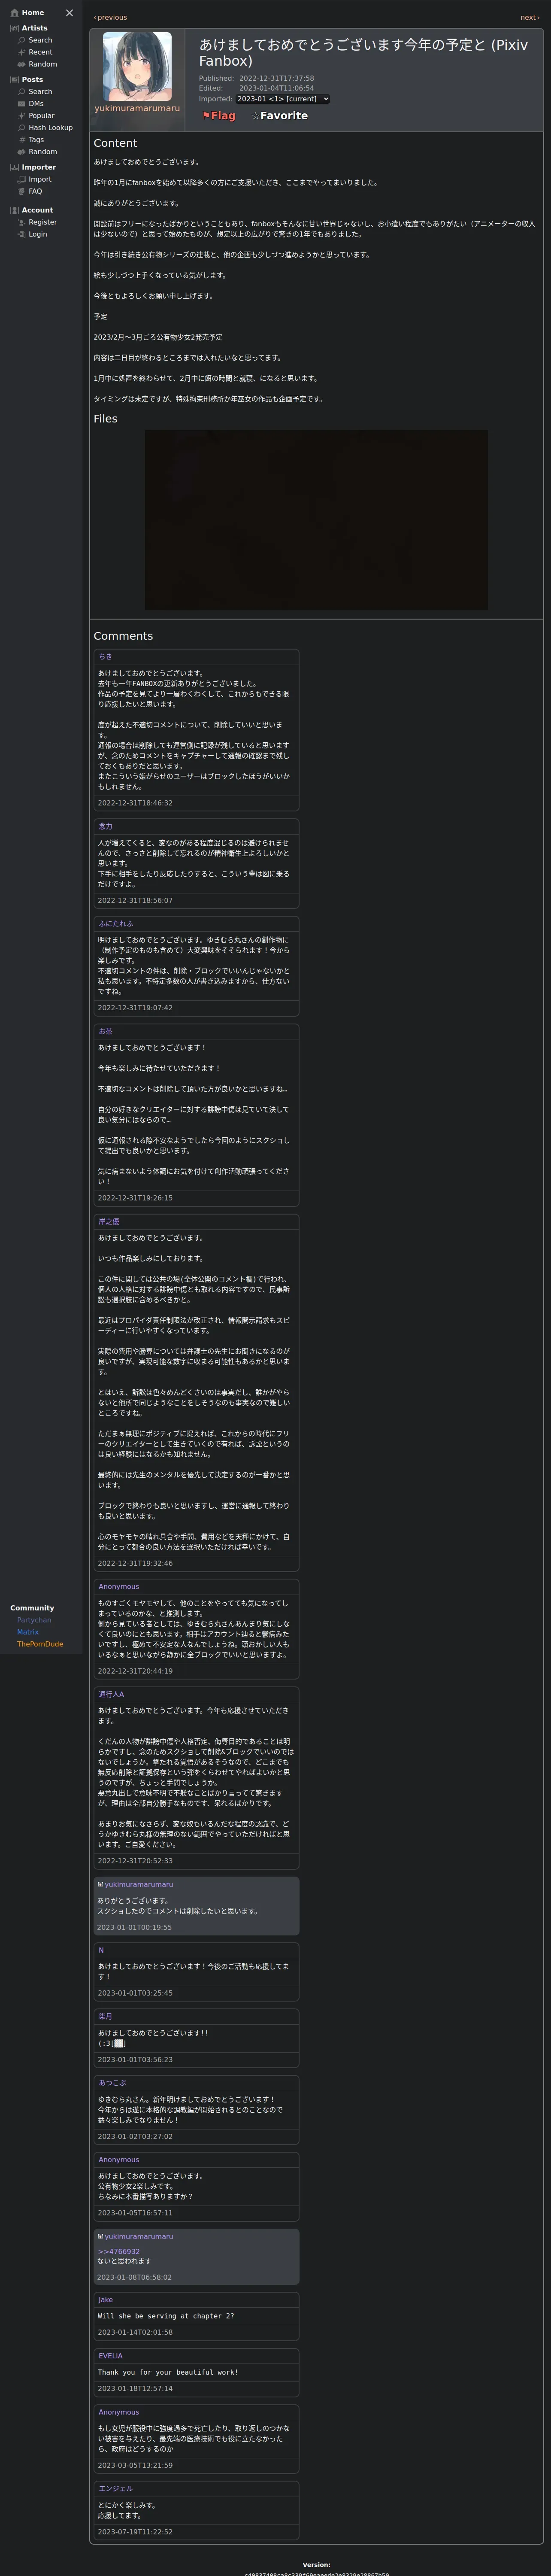Click commenter name ふにたれふ
The width and height of the screenshot is (551, 2576).
[115, 924]
